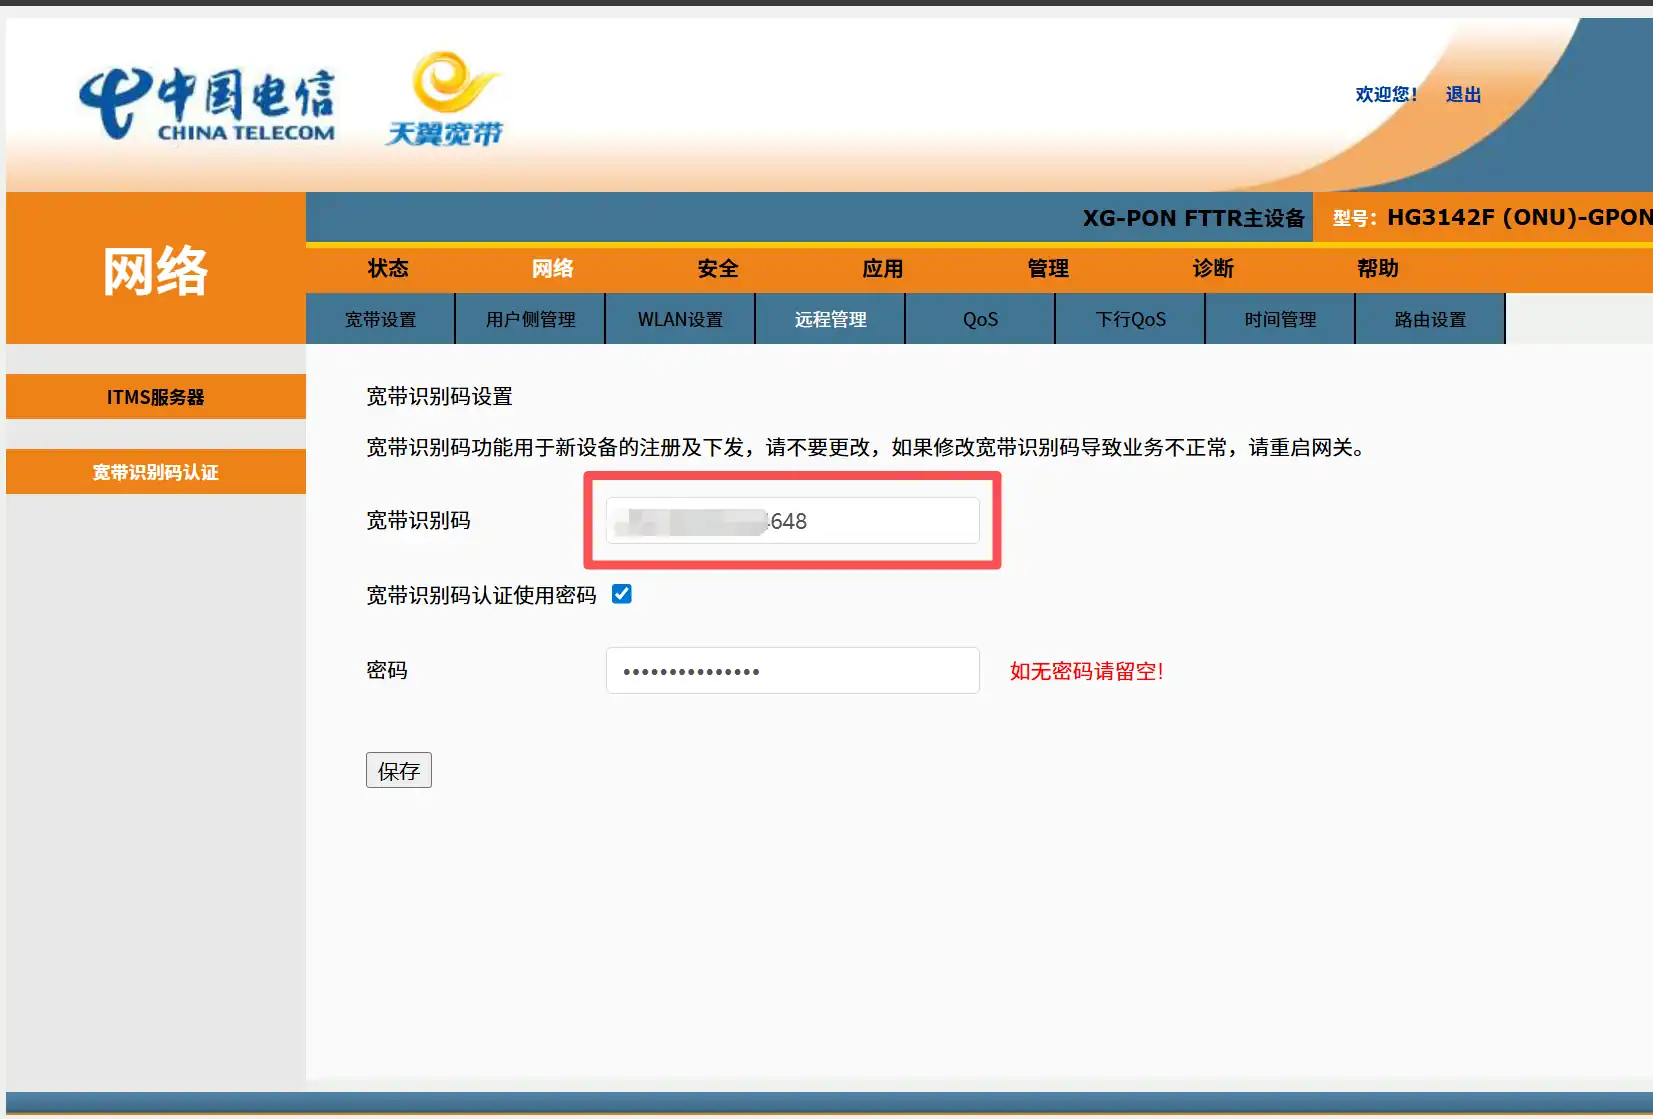Select ITMS服务器 in the sidebar
The image size is (1653, 1119).
point(155,397)
